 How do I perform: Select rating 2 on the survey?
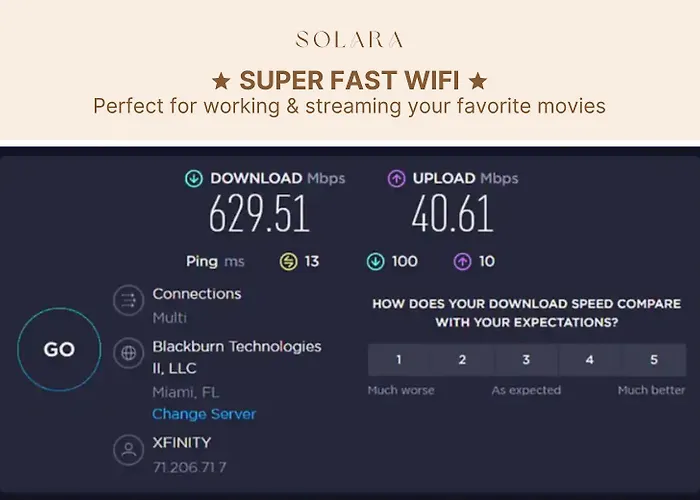pyautogui.click(x=462, y=360)
